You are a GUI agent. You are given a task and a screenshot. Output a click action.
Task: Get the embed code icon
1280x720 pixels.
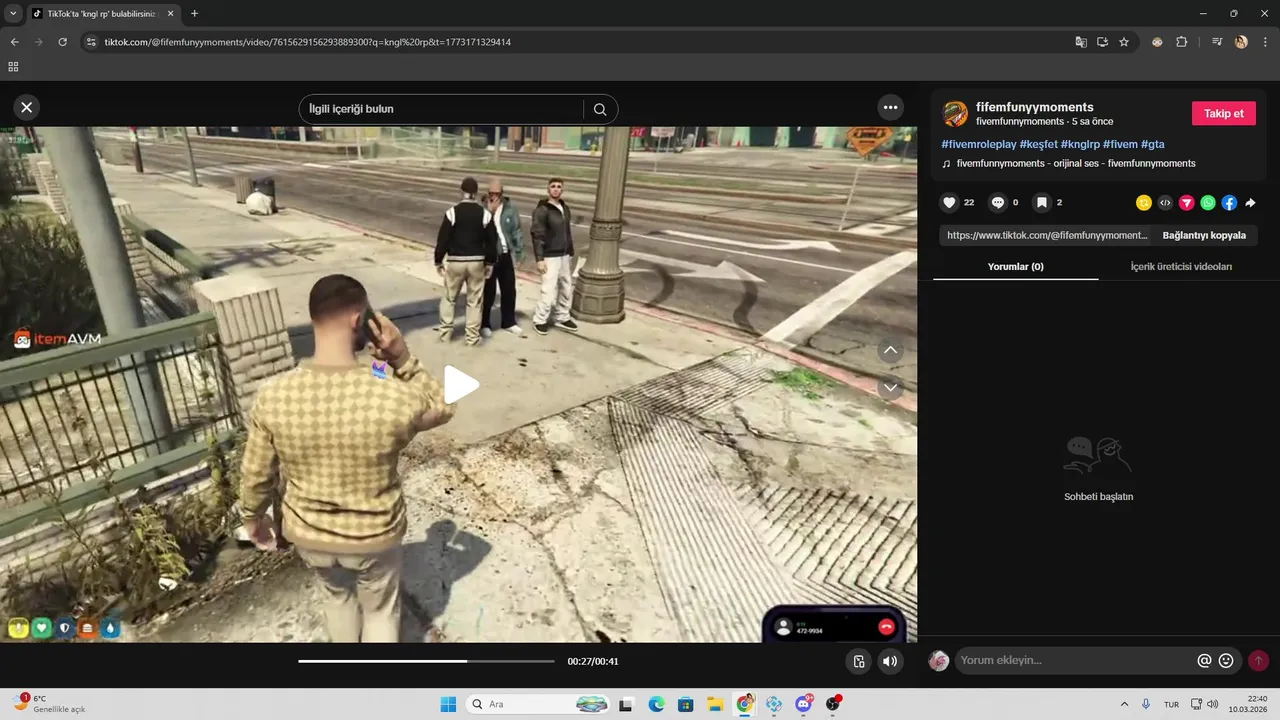[1165, 203]
